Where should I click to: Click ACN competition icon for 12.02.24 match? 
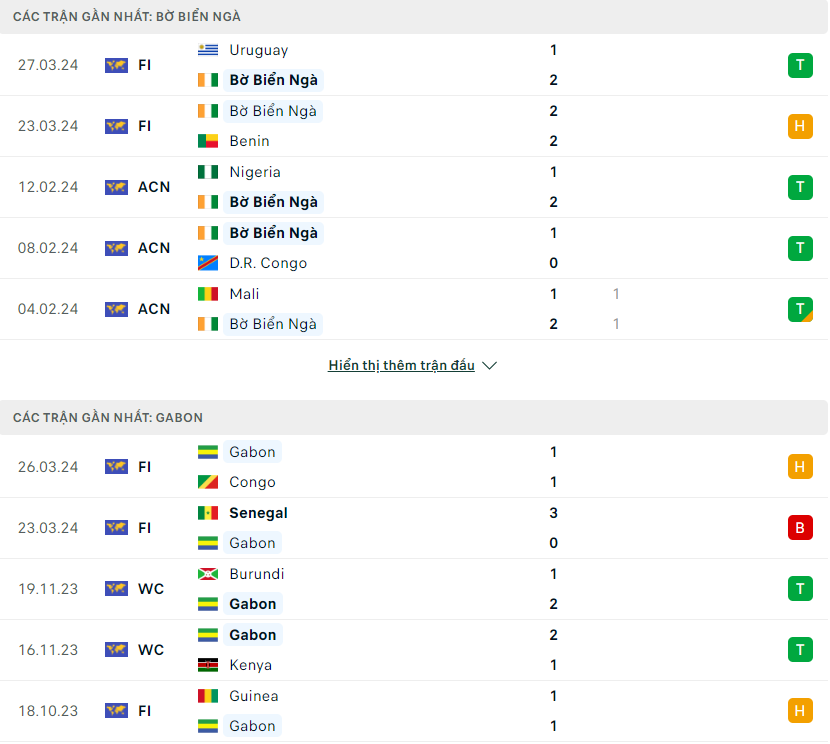pos(116,187)
